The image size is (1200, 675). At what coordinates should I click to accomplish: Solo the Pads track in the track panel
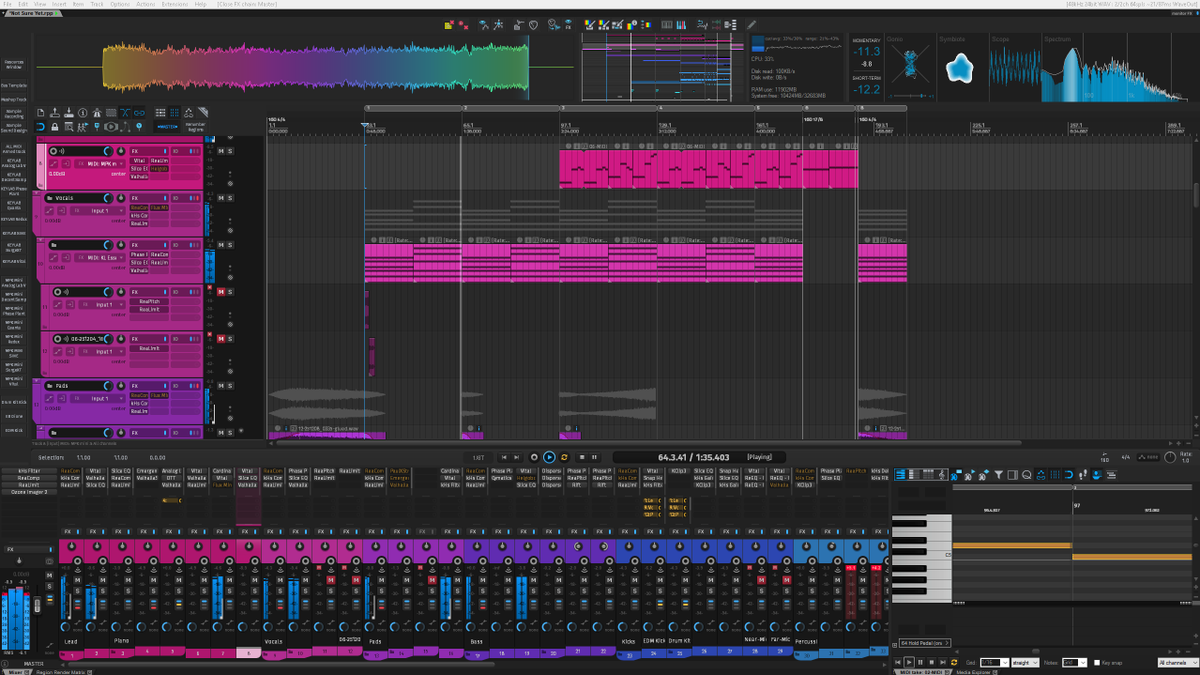[230, 386]
